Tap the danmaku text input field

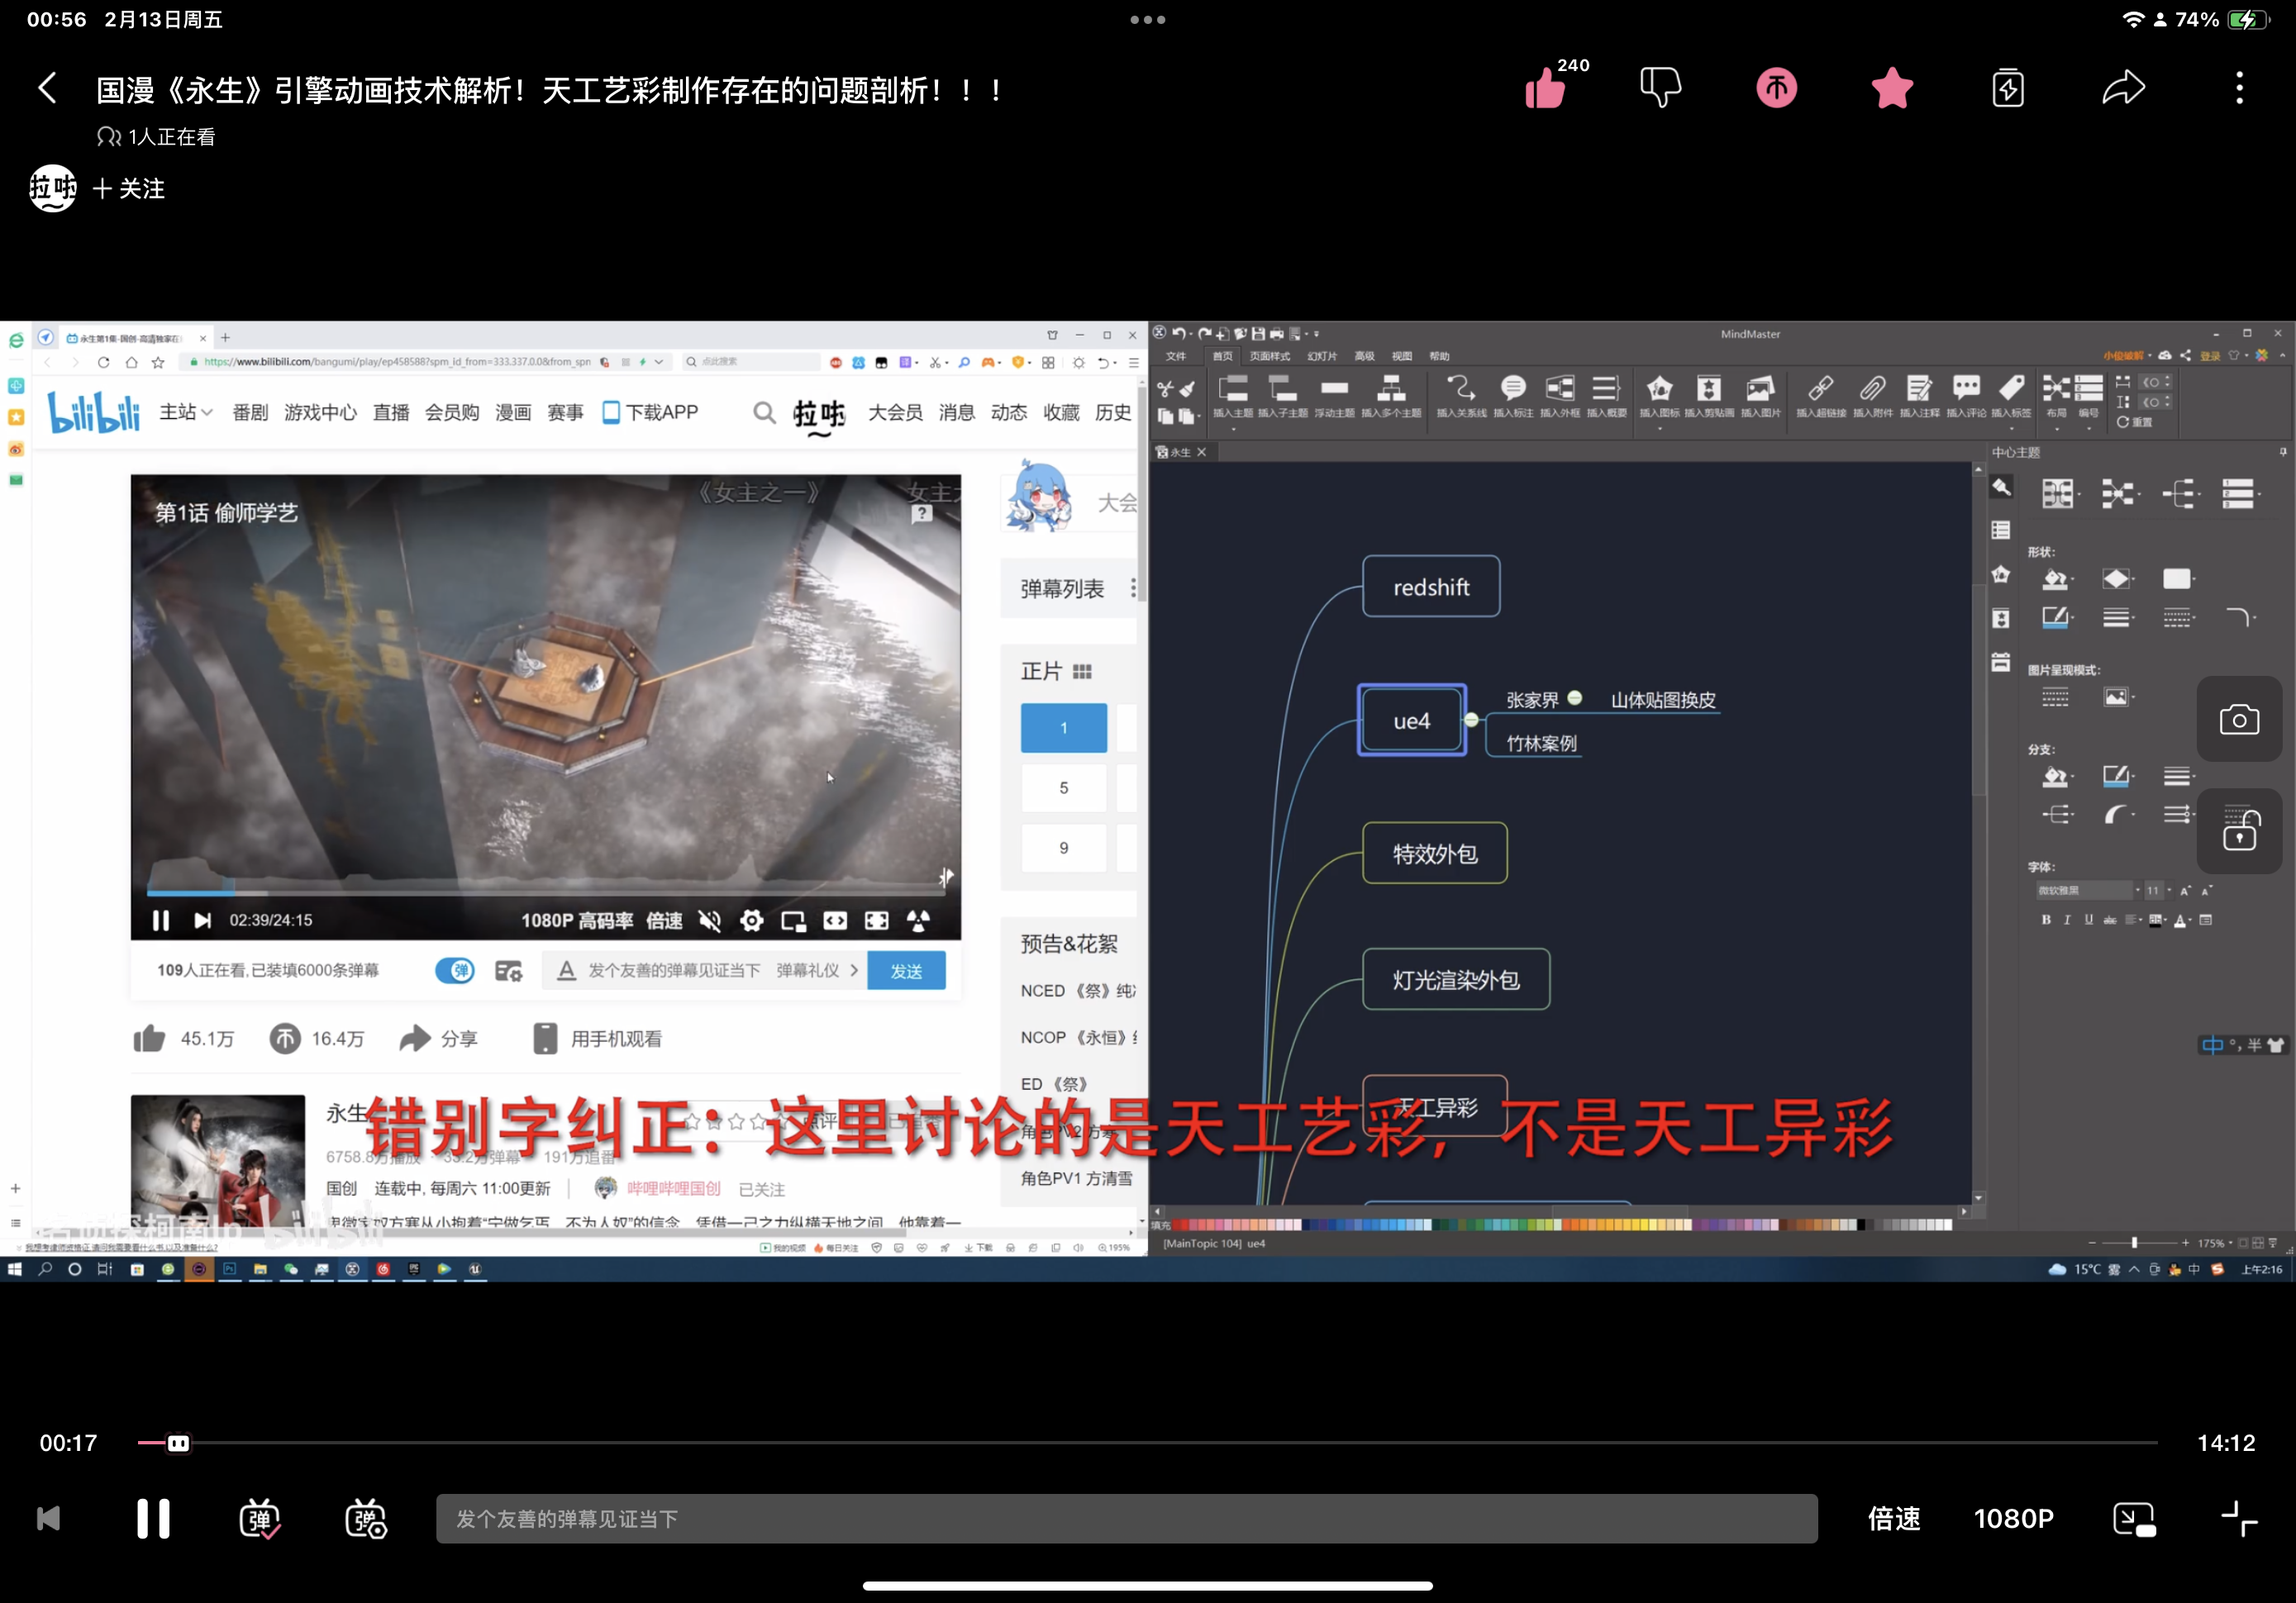click(x=1126, y=1519)
